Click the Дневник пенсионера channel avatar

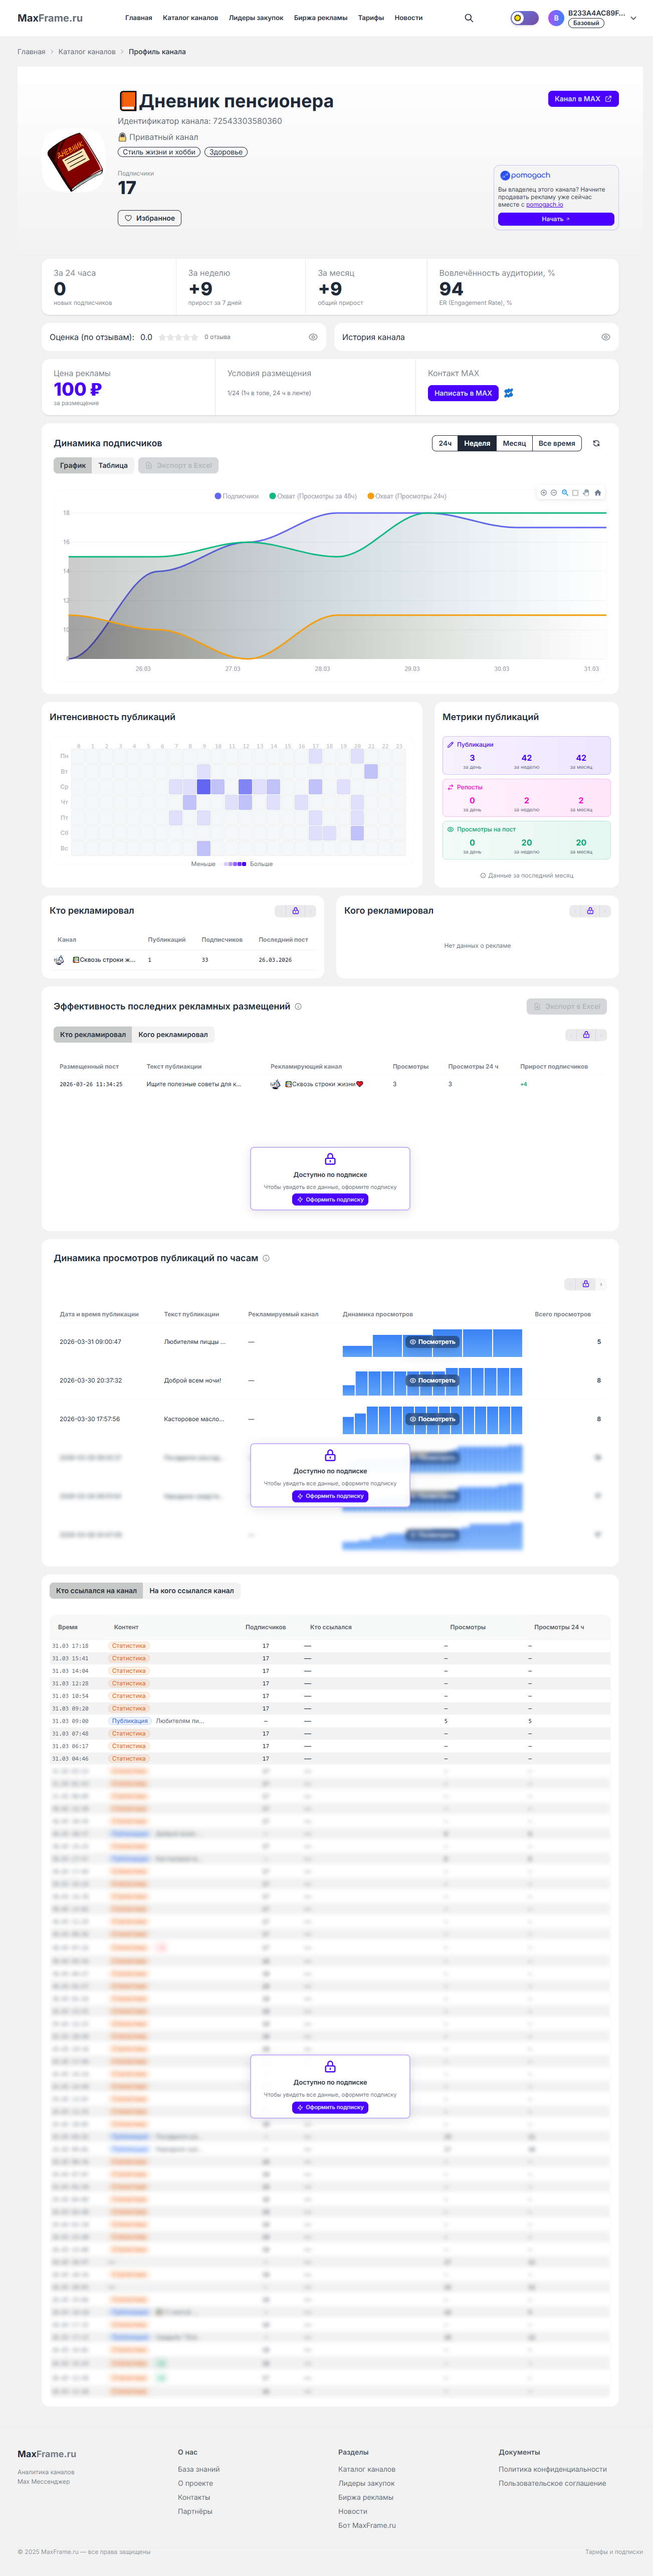(74, 160)
